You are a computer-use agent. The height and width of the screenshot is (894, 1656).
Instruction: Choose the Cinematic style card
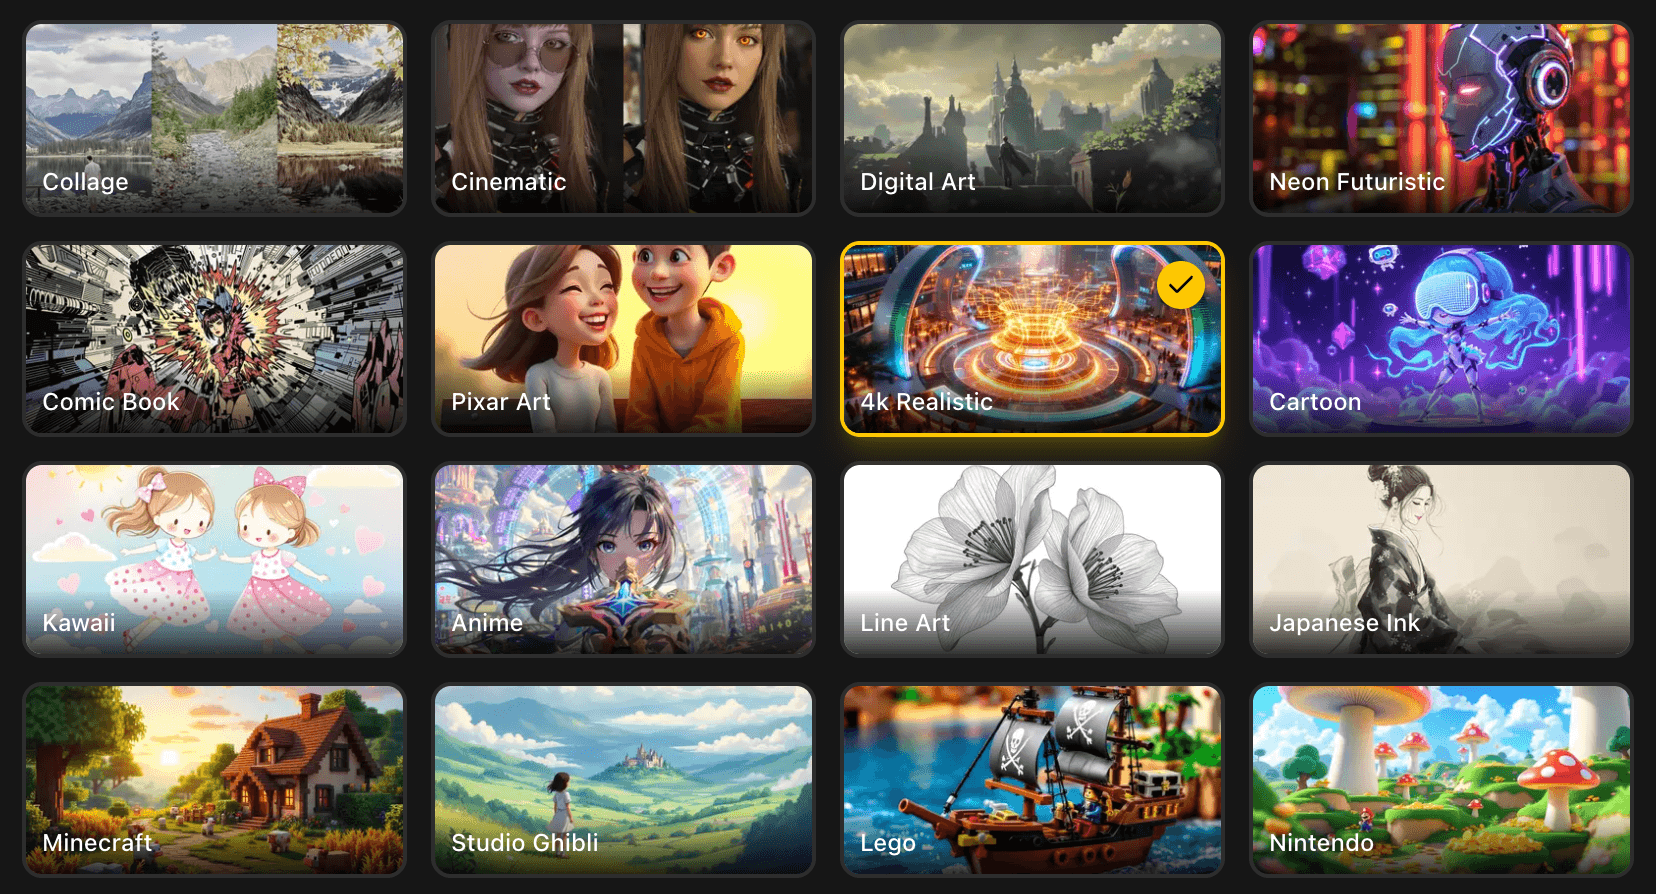click(x=623, y=119)
